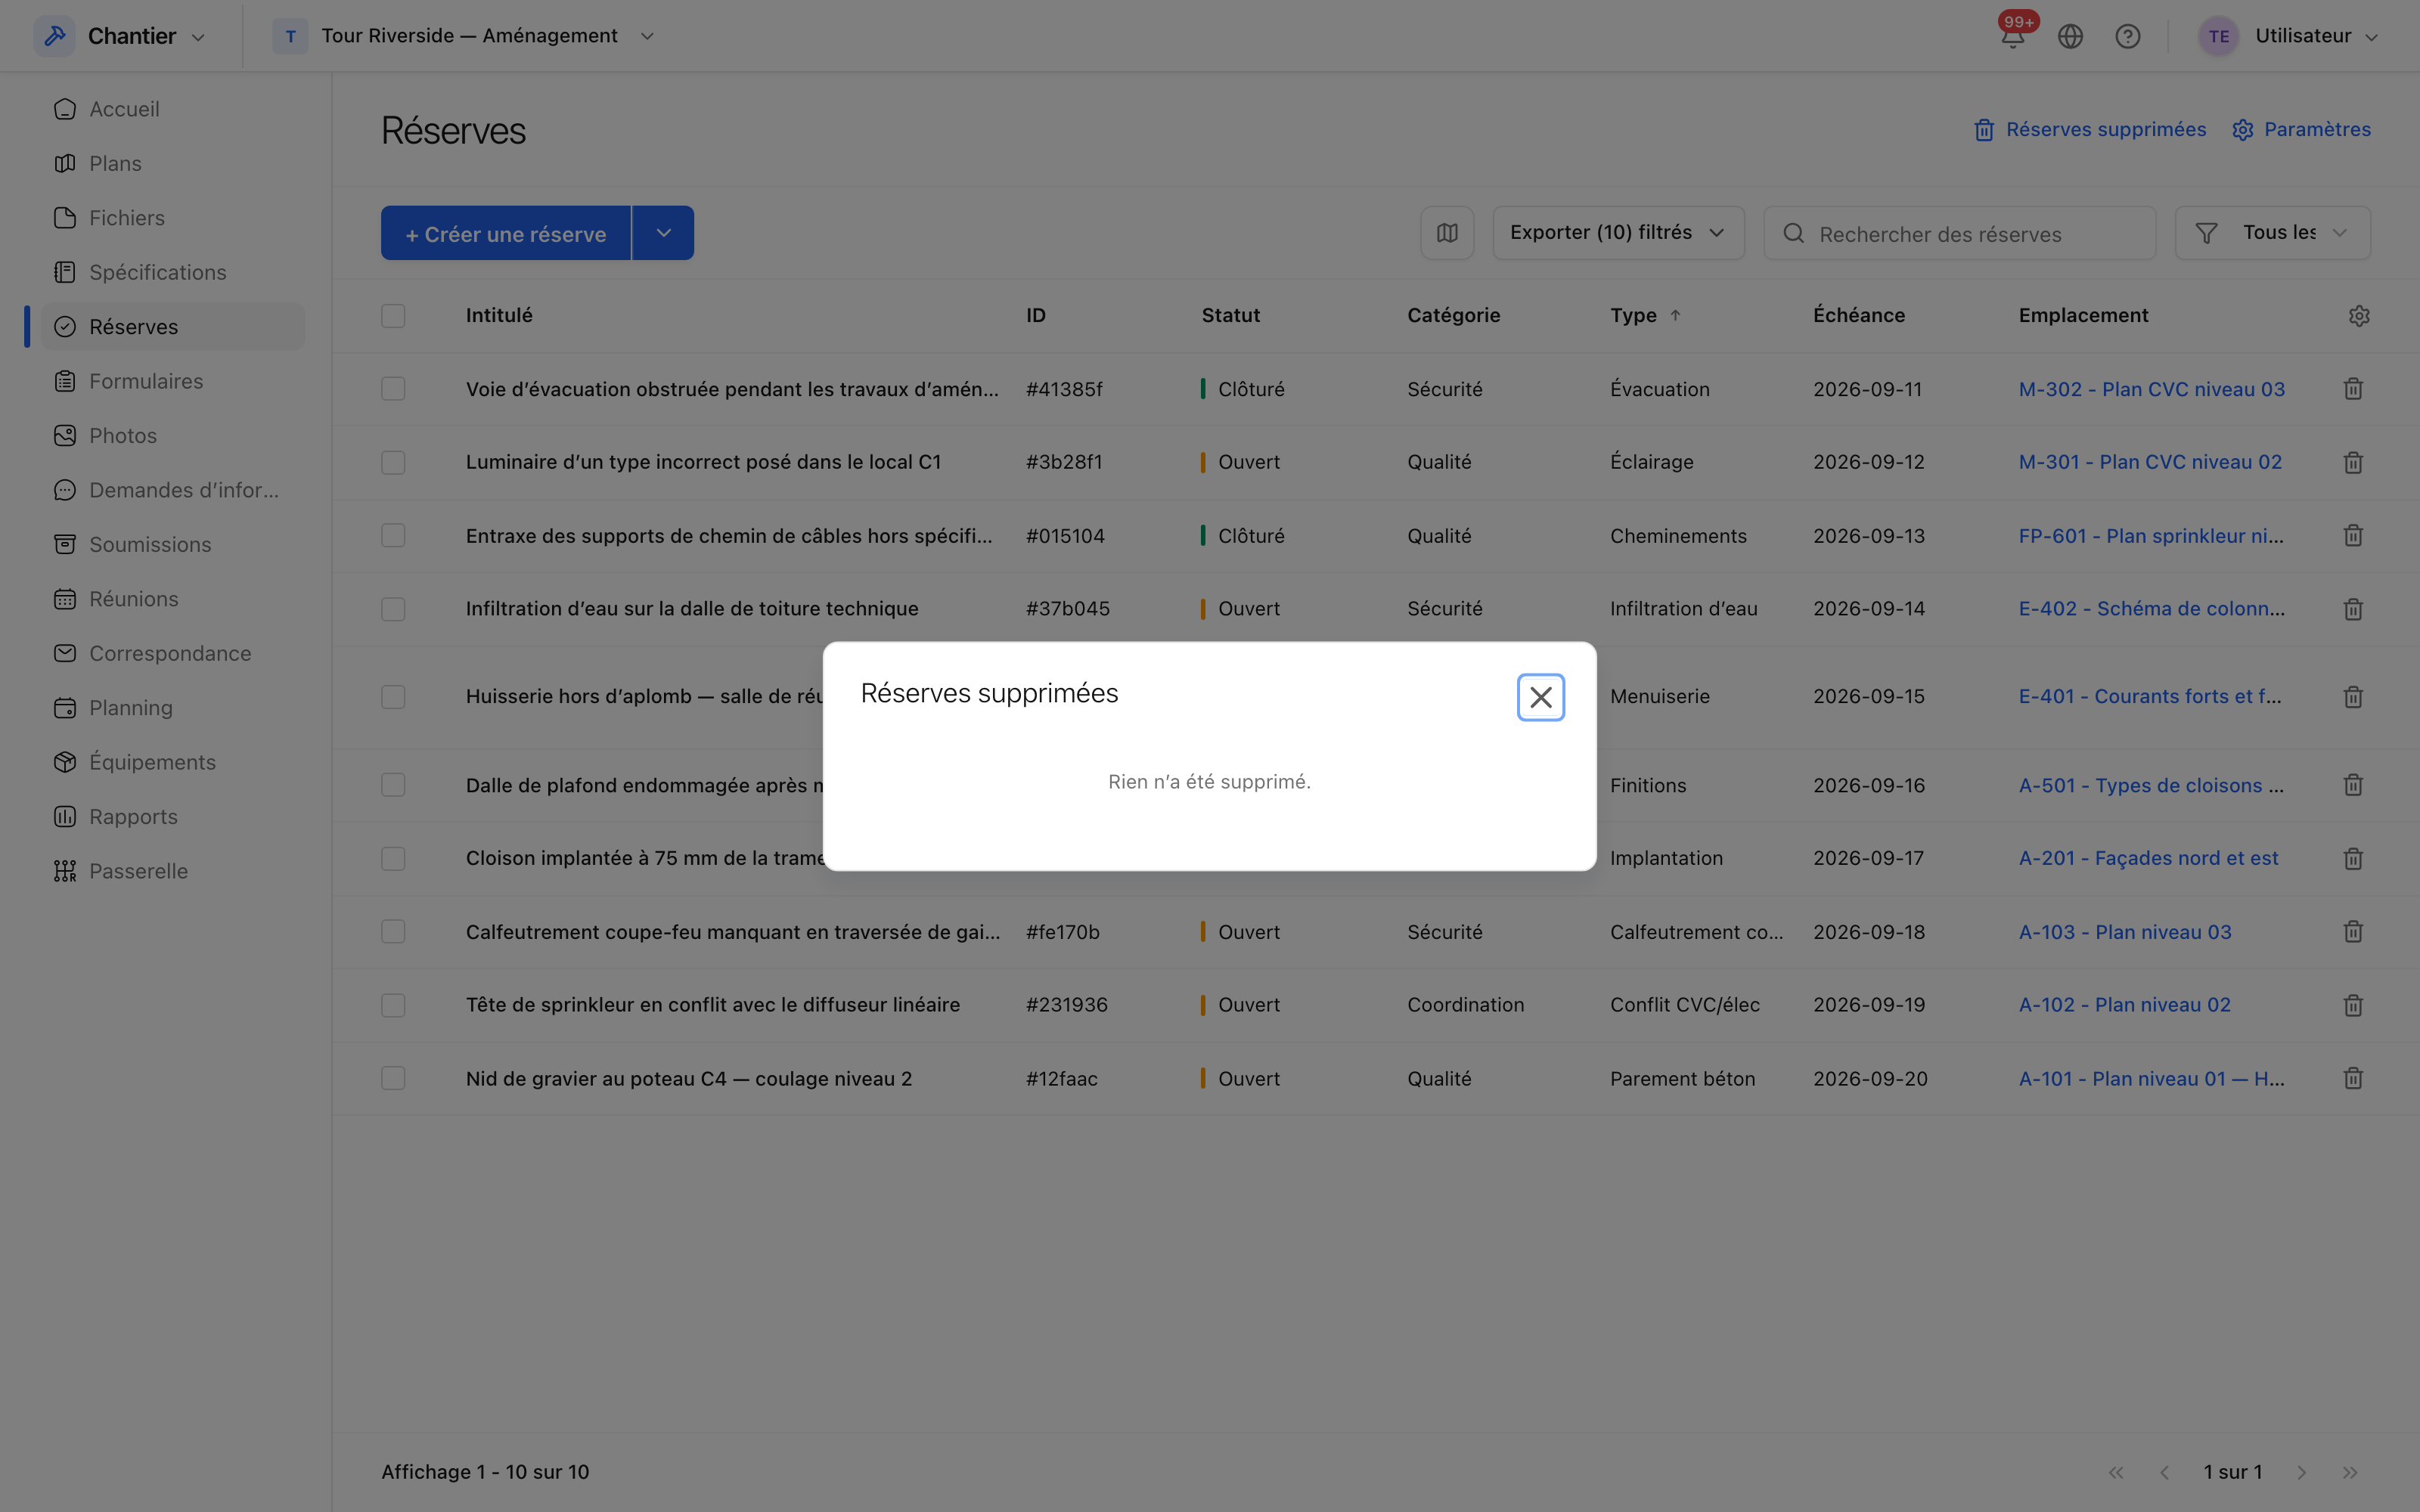Tick the Calfeutrement coupe-feu row checkbox
Viewport: 2420px width, 1512px height.
[393, 932]
